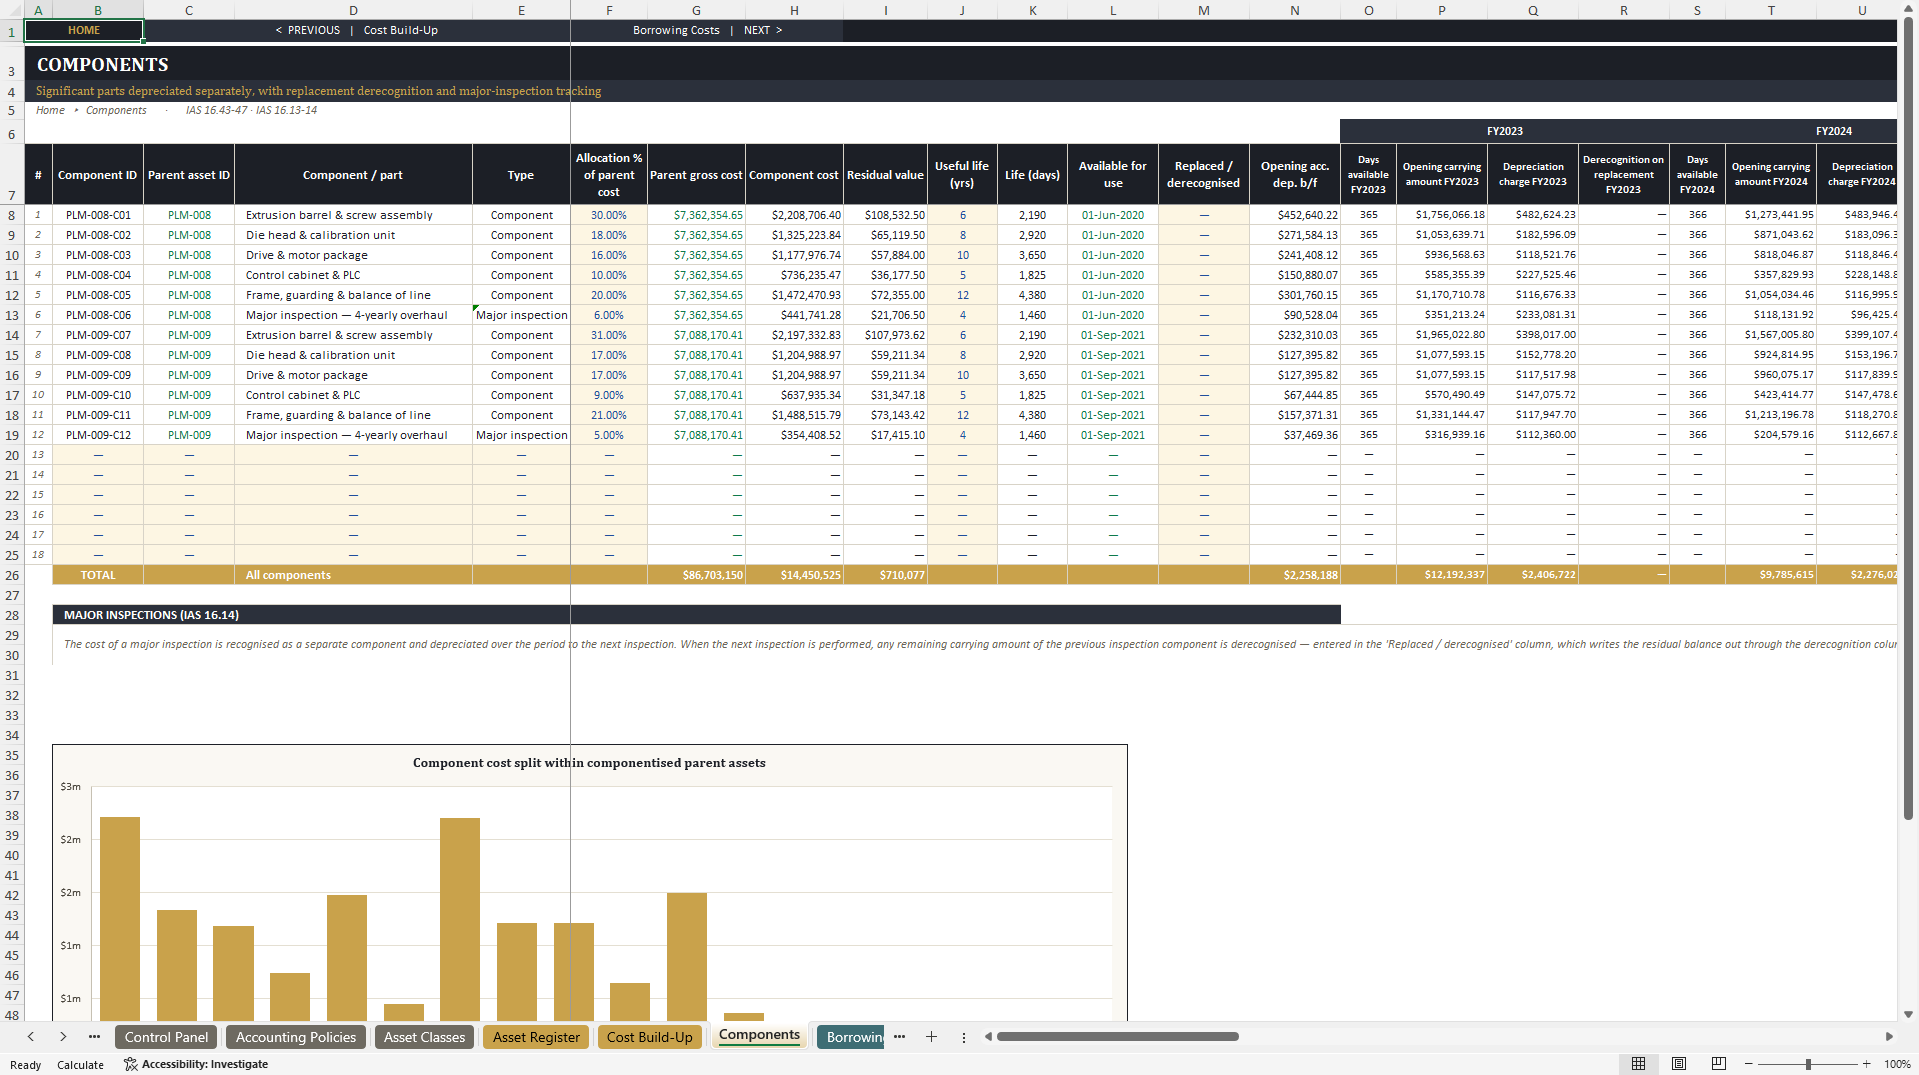
Task: Zoom out with minus button
Action: [x=1749, y=1064]
